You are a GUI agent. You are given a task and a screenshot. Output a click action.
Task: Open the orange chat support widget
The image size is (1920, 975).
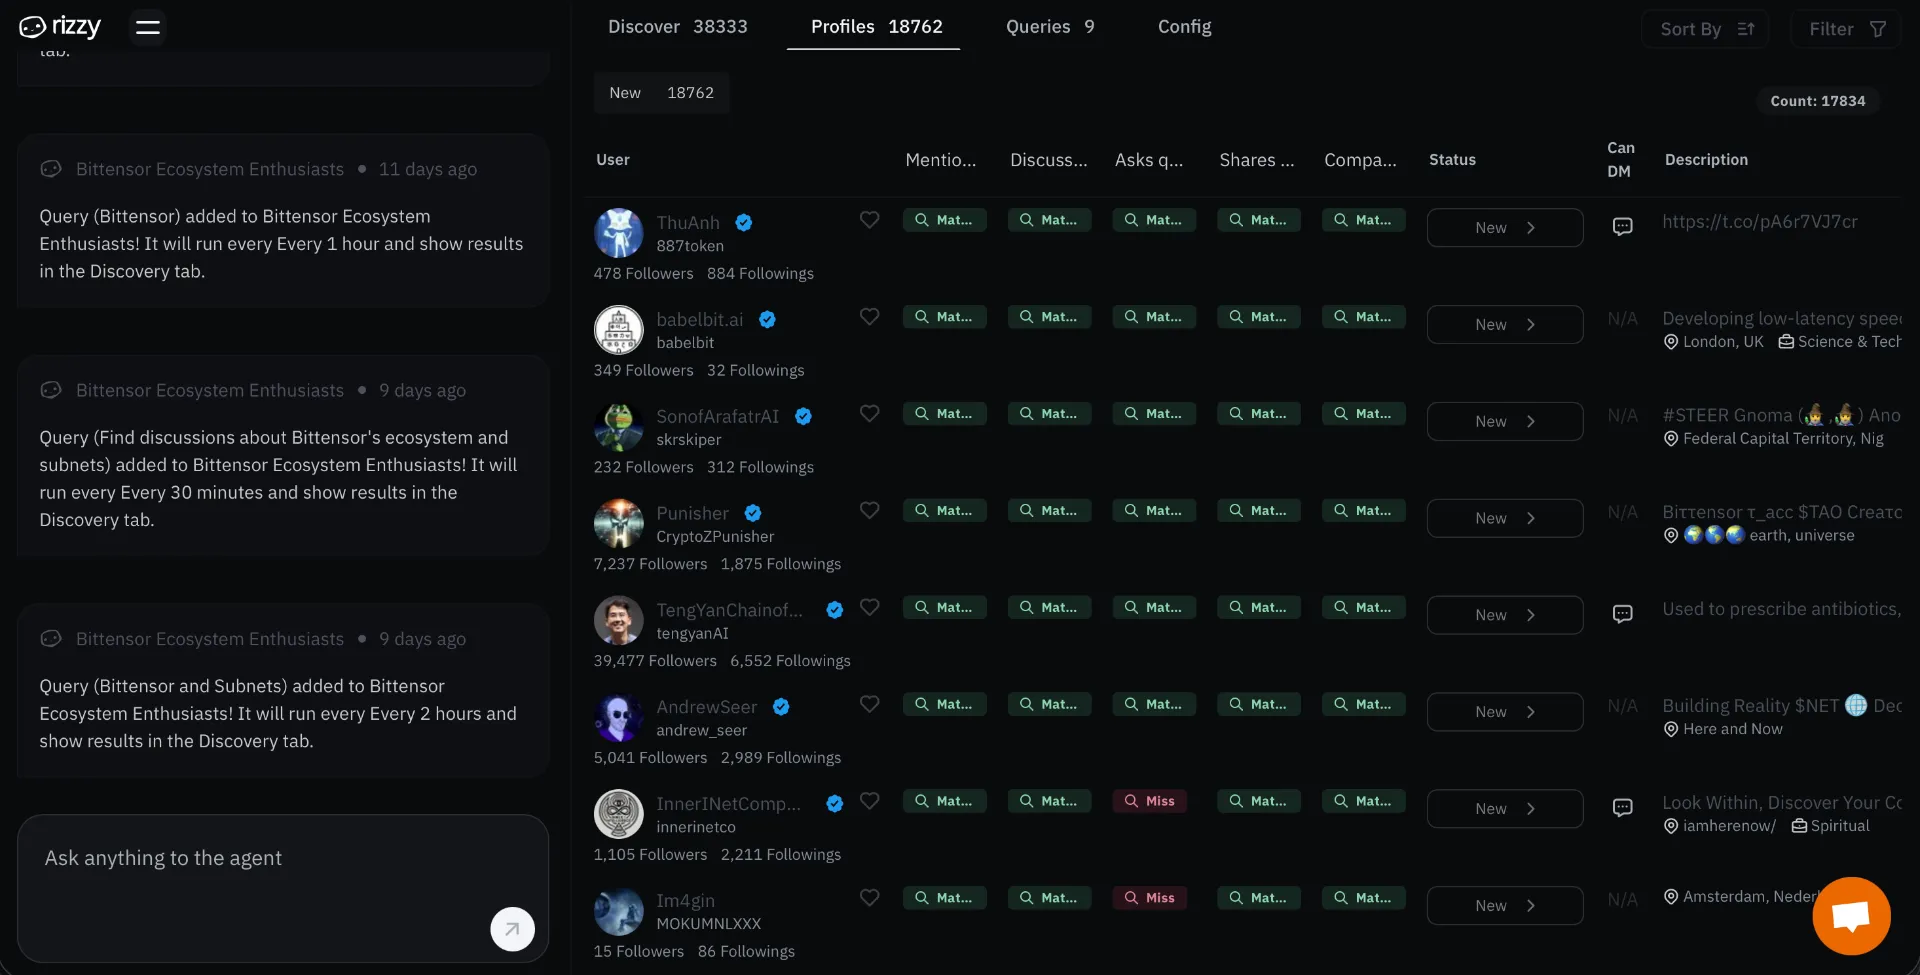1851,916
